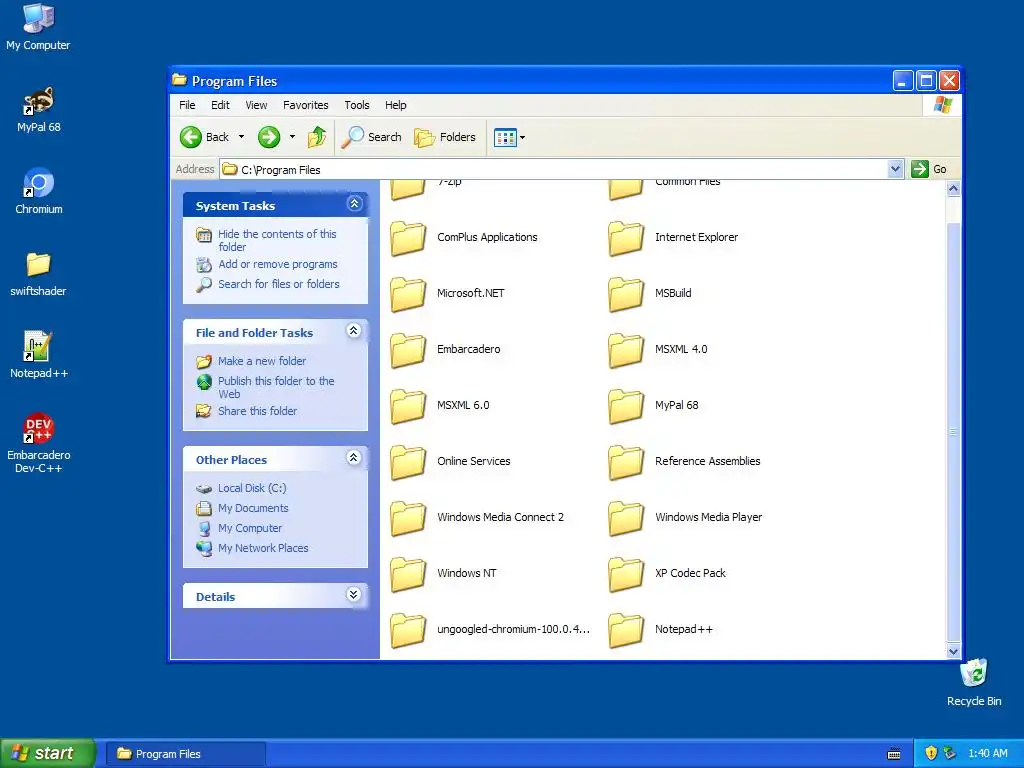Go to Local Disk (C:)
Viewport: 1024px width, 768px height.
pos(251,488)
